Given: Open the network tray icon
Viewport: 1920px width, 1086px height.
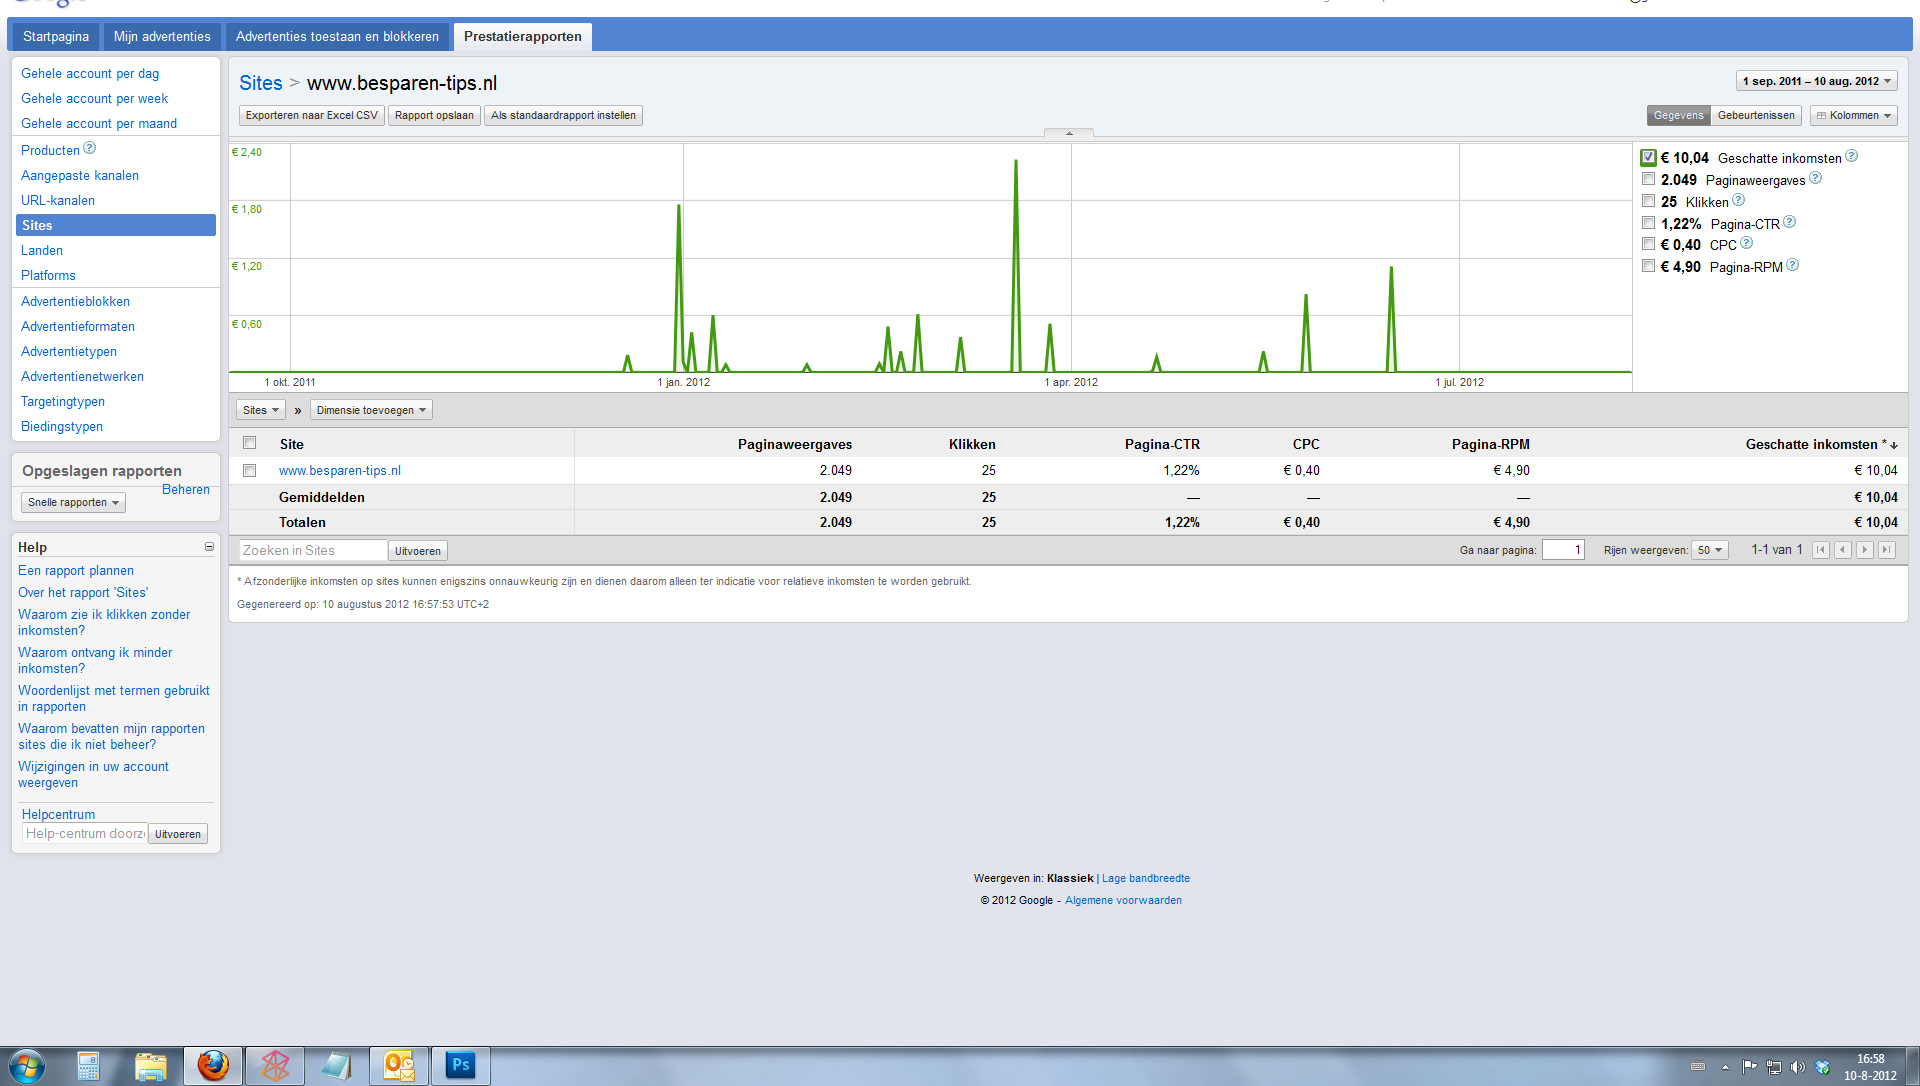Looking at the screenshot, I should tap(1774, 1067).
